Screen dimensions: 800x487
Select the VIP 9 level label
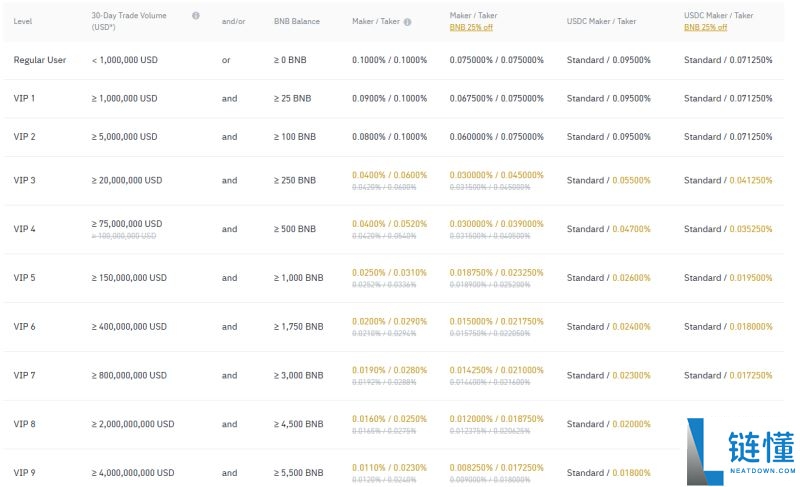coord(24,473)
